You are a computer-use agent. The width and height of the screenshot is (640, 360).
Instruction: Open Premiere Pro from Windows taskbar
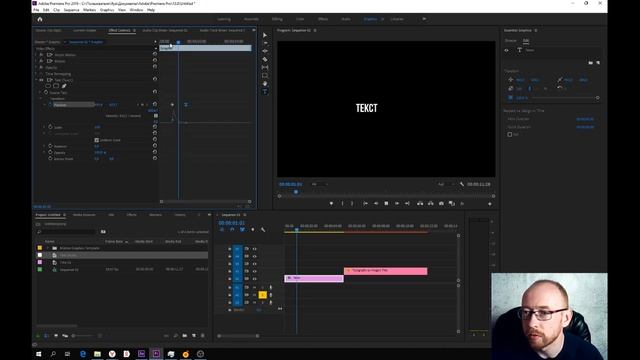(x=156, y=353)
